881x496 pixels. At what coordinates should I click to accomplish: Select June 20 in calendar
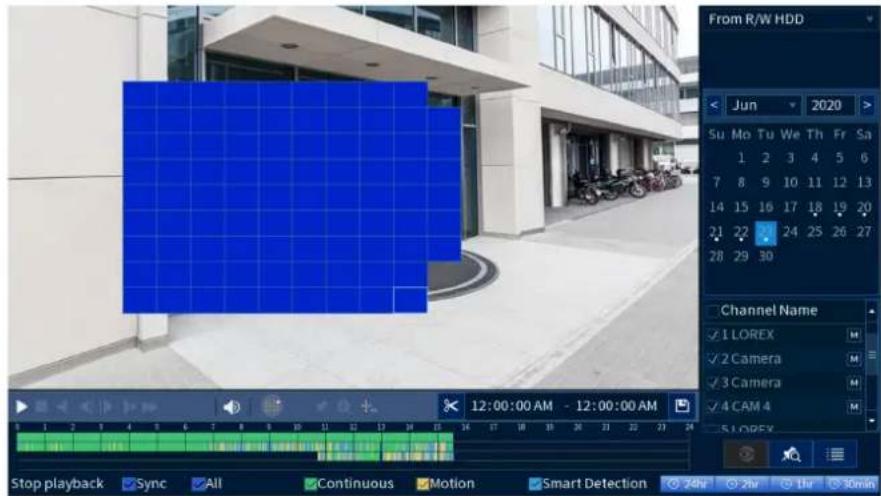tap(864, 207)
